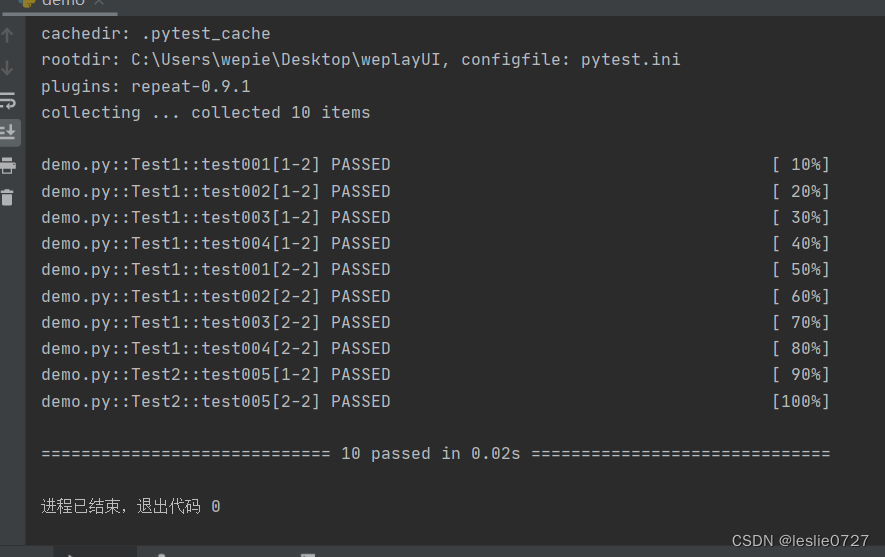
Task: Click the plugins repeat-0.9.1 line
Action: click(146, 86)
